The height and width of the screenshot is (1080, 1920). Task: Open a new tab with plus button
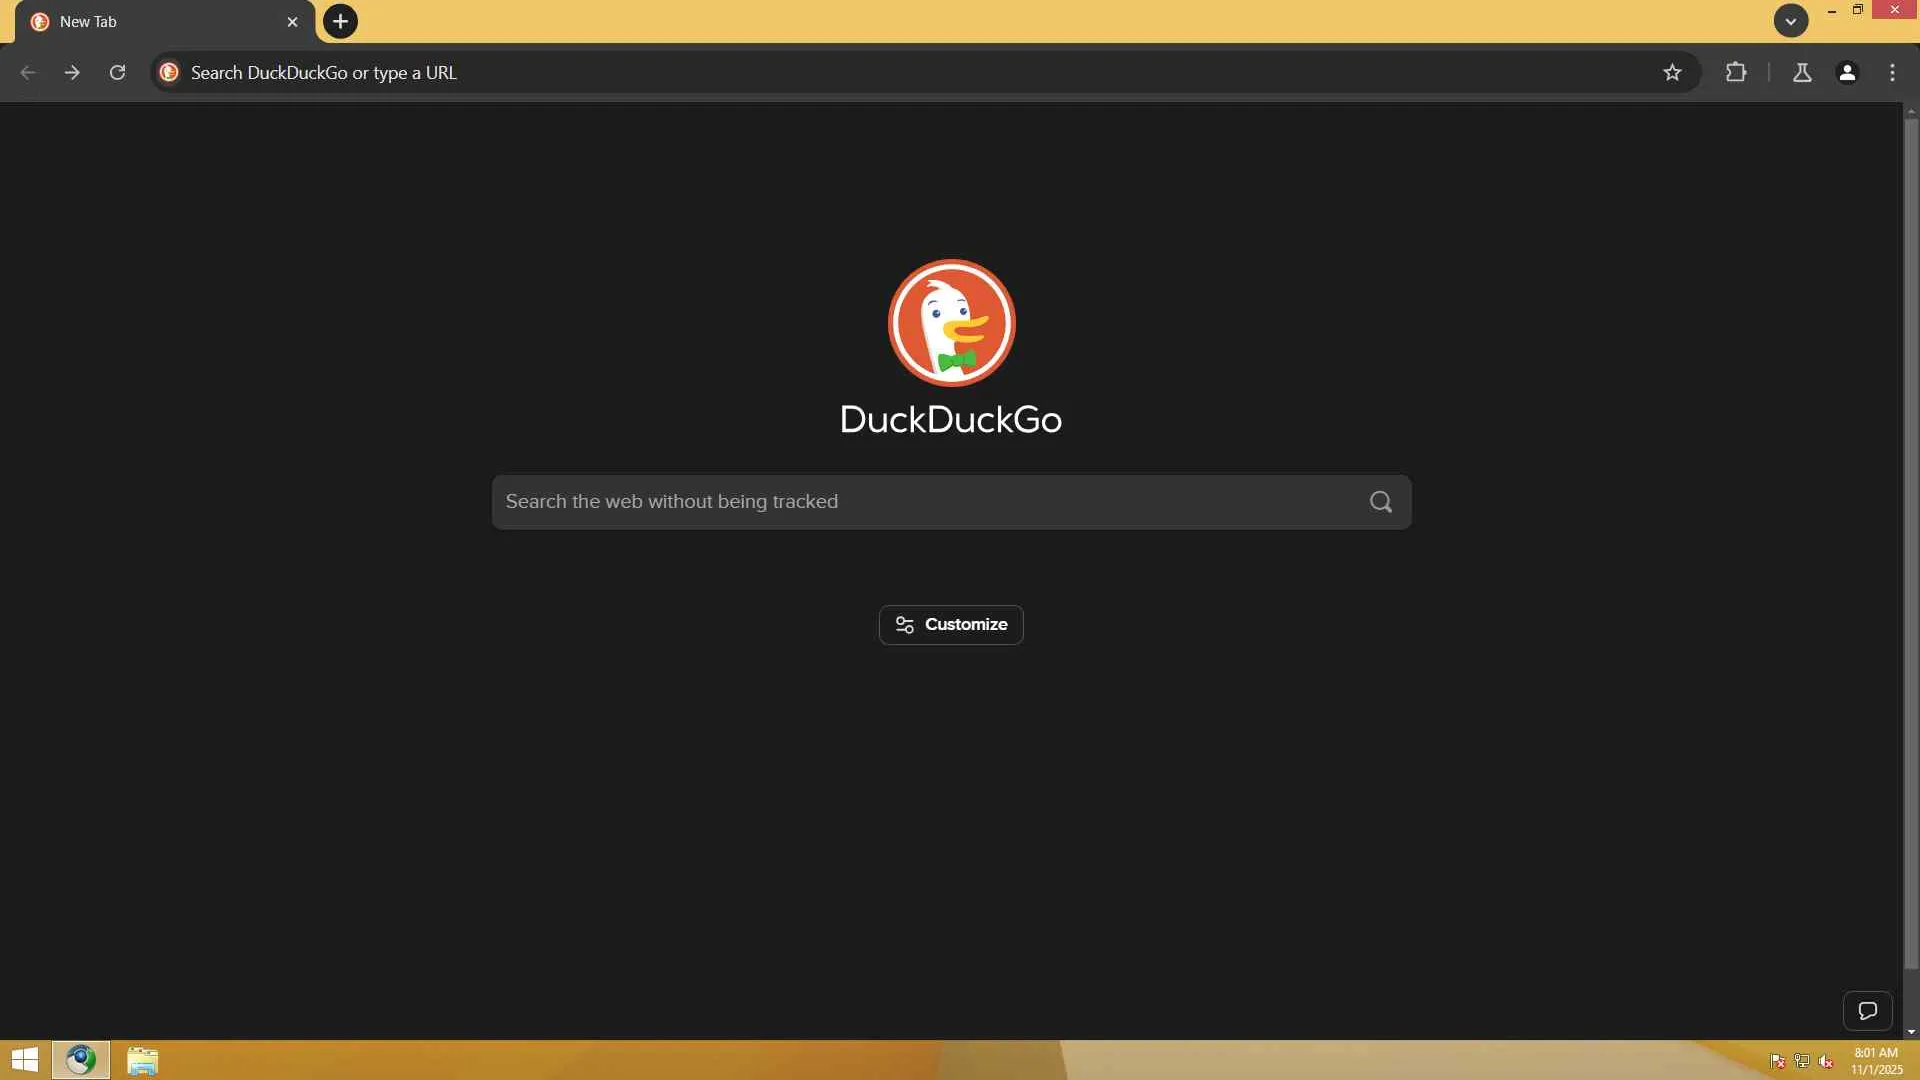coord(340,21)
